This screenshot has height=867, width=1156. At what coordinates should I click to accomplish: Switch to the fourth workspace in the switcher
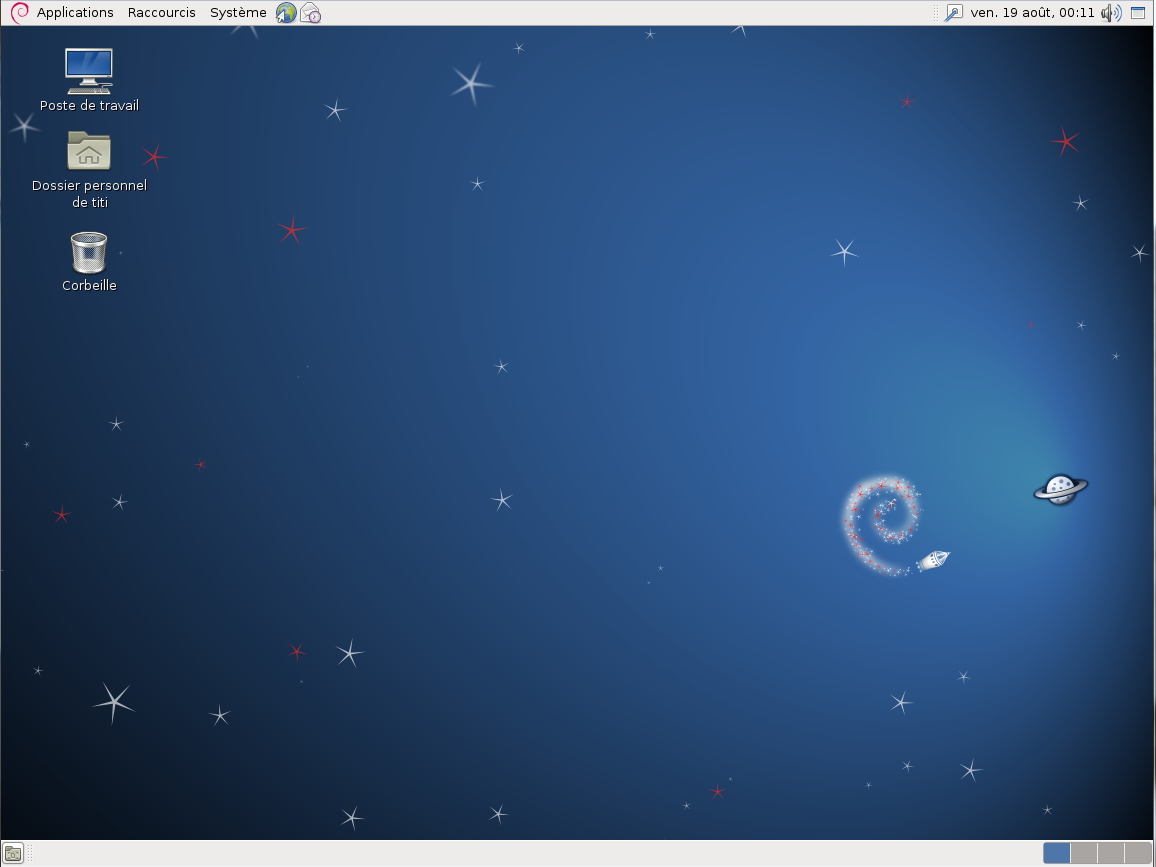(x=1138, y=853)
